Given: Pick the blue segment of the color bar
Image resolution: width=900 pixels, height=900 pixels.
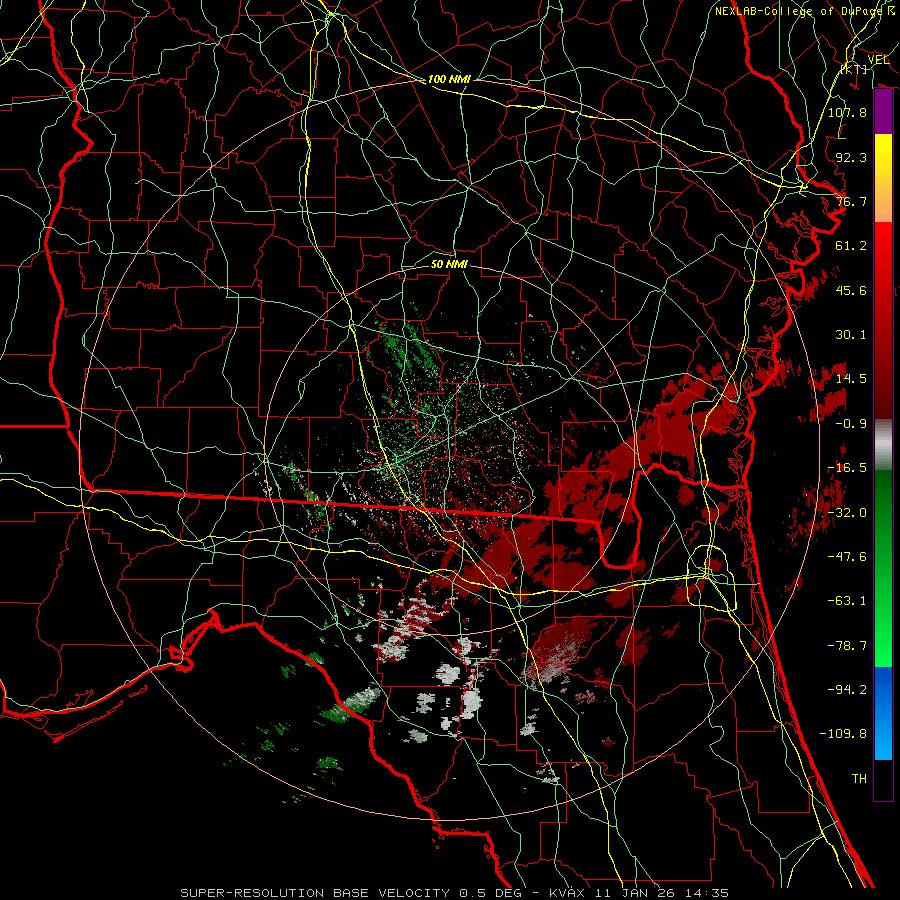Looking at the screenshot, I should click(x=883, y=713).
